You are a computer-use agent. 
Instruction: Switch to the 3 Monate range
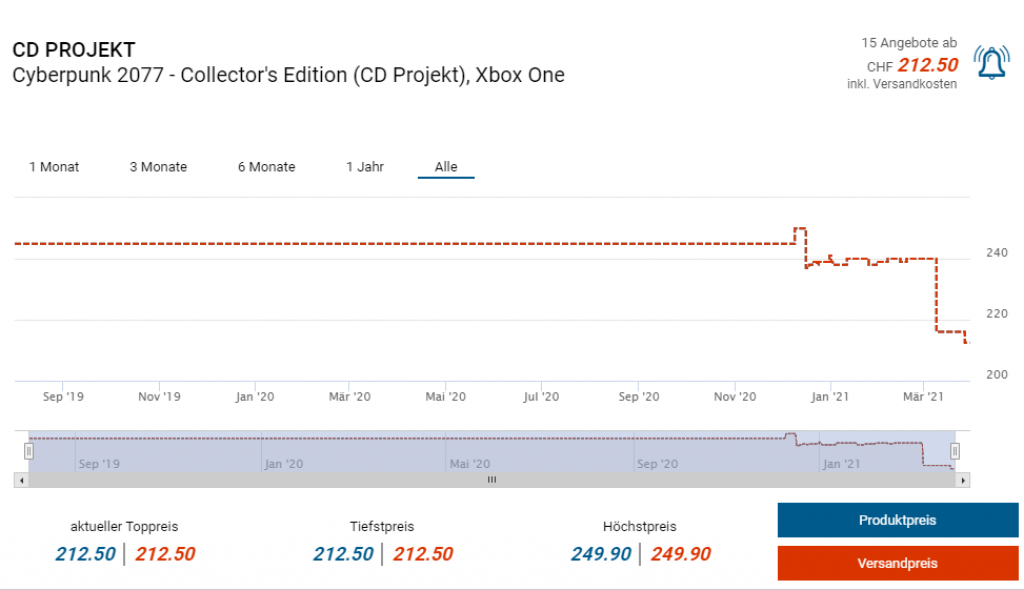[158, 167]
